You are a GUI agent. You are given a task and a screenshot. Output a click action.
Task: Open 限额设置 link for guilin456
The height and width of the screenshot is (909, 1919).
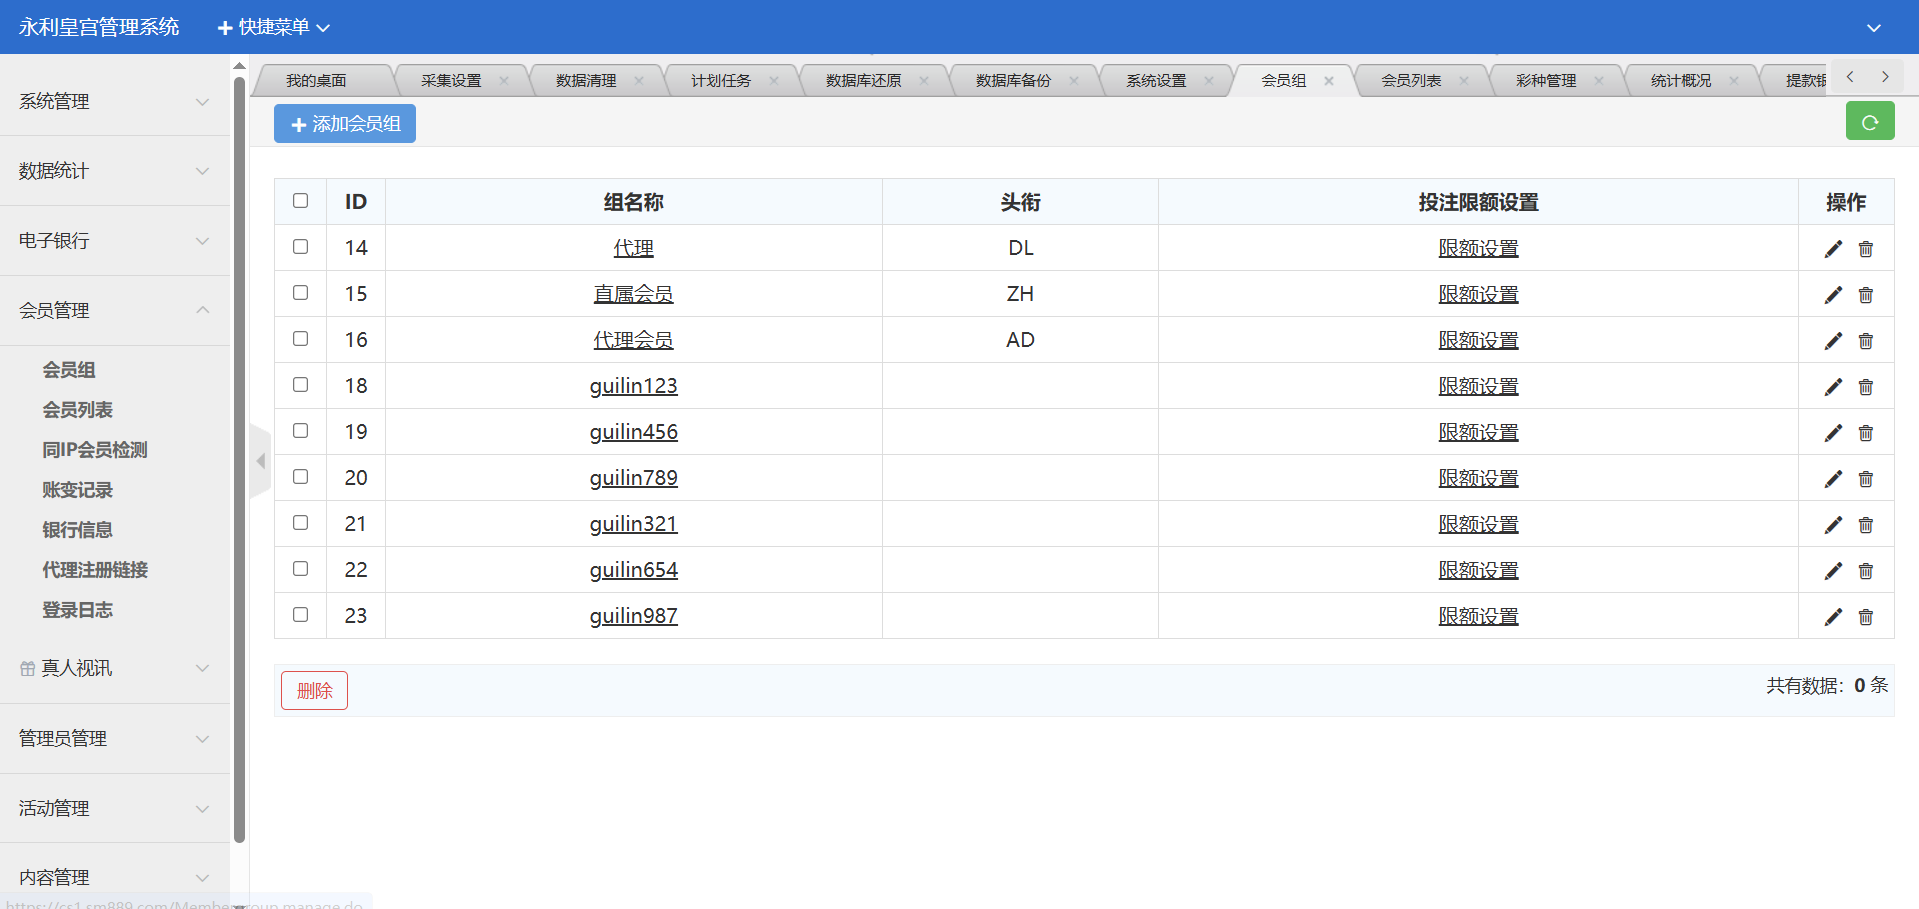click(1477, 432)
